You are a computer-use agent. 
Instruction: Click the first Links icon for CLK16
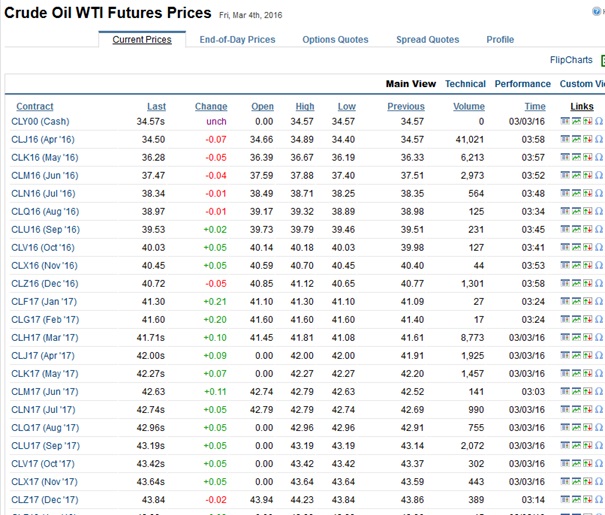coord(566,157)
